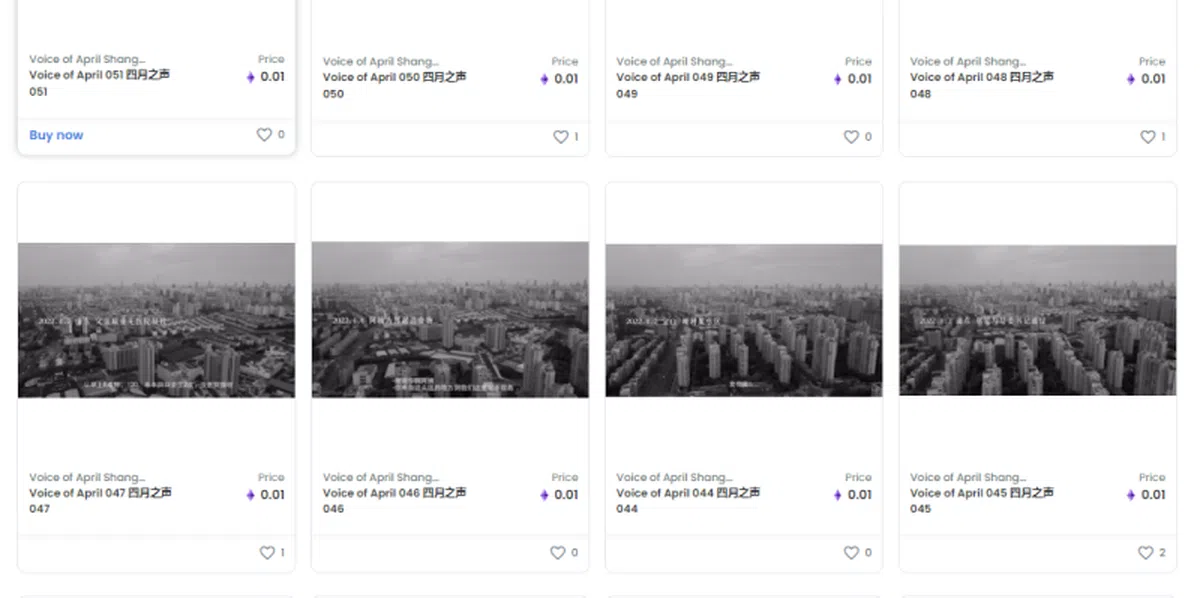
Task: Favorite the Voice of April 049 item
Action: [x=851, y=137]
